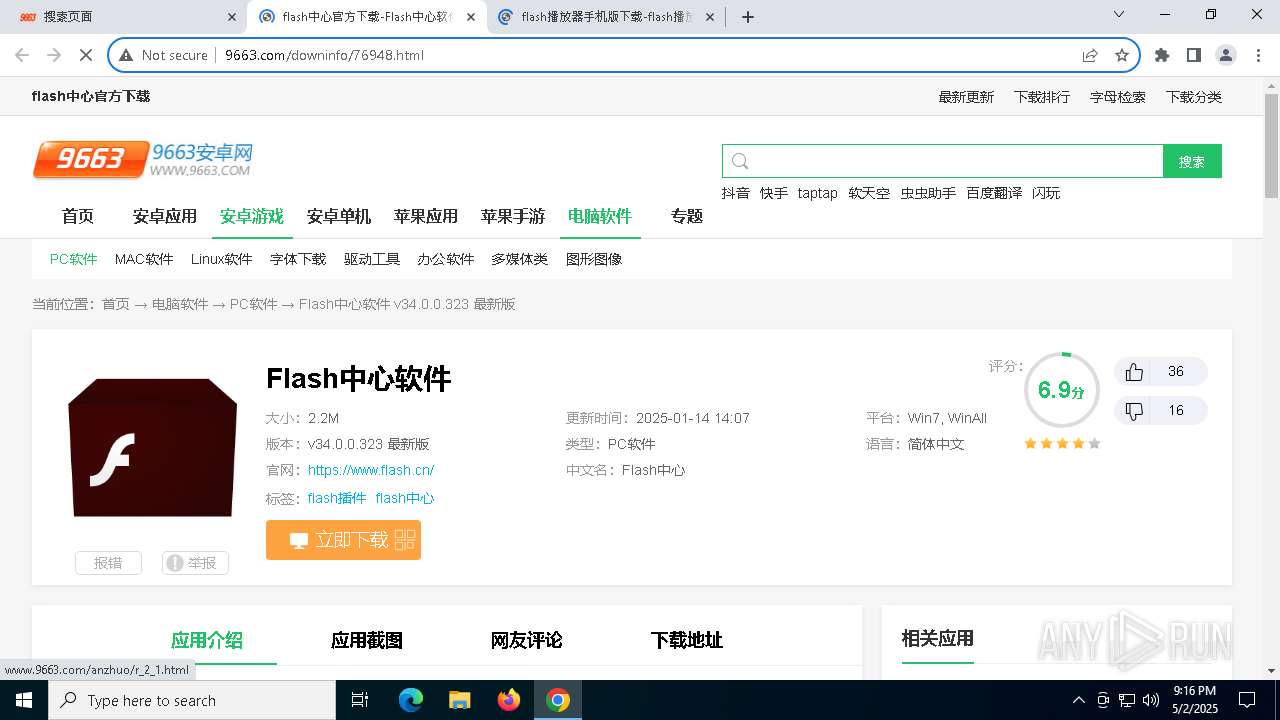Screen dimensions: 1280x720
Task: Open the 安卓游戏 nav item
Action: coord(252,216)
